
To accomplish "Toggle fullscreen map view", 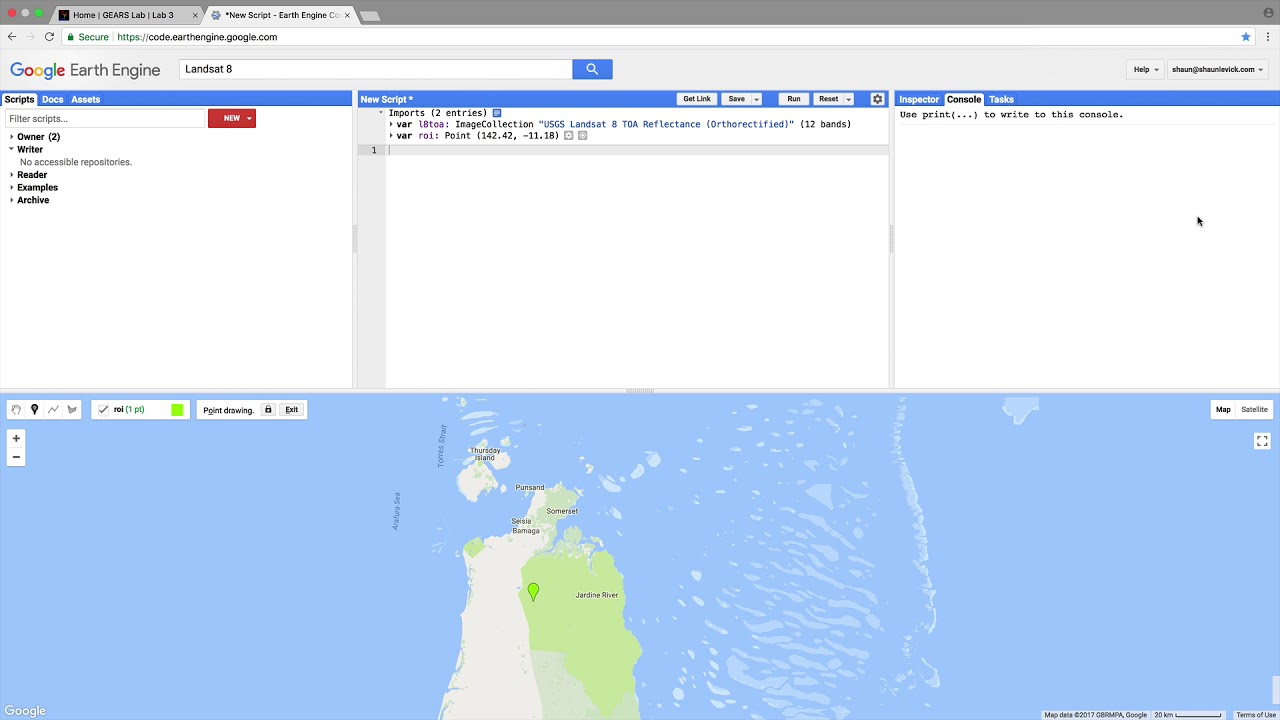I will tap(1262, 441).
